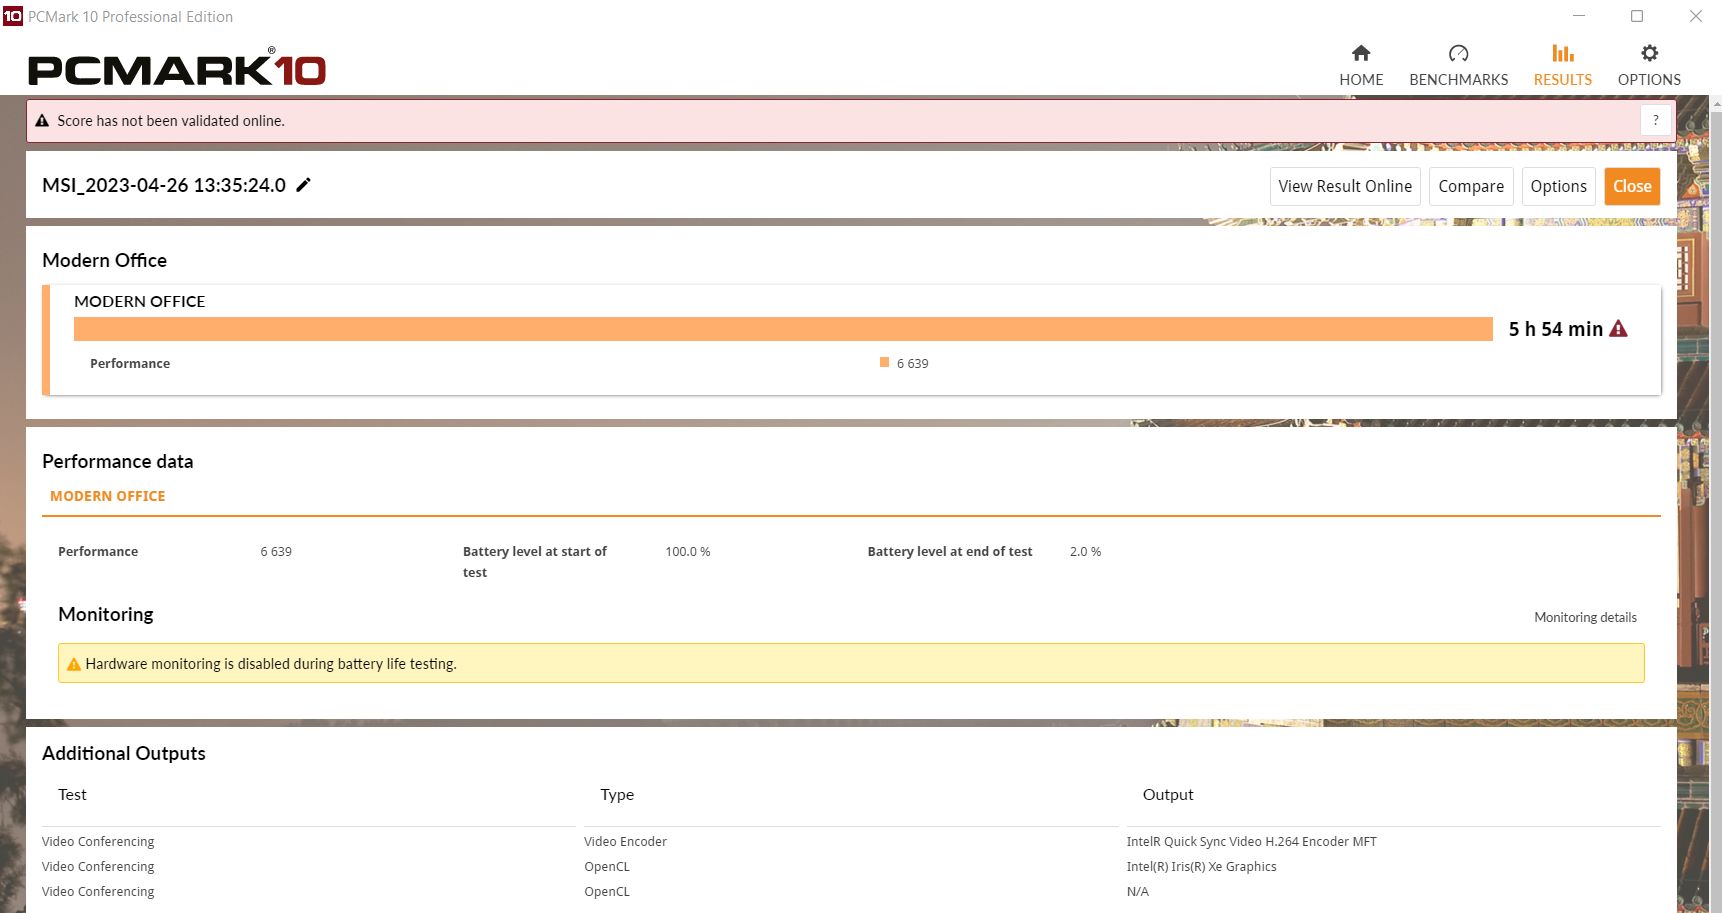Viewport: 1722px width, 913px height.
Task: Click result name MSI_2023-04-26 13:35:24.0
Action: (x=164, y=185)
